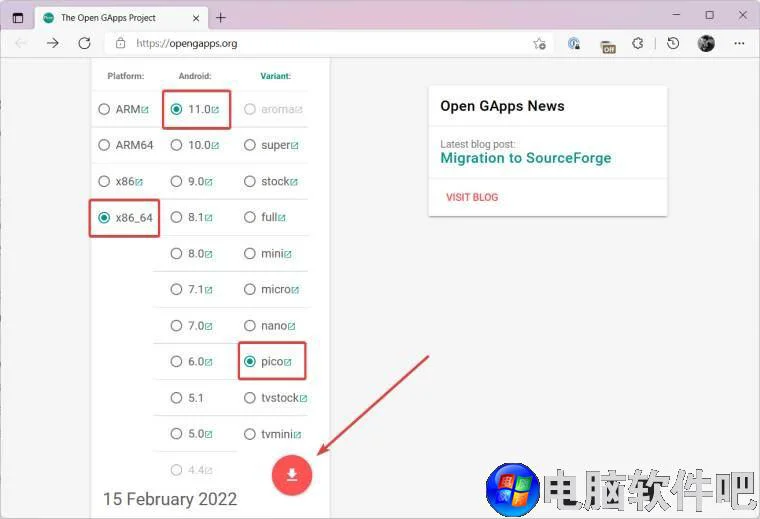760x519 pixels.
Task: Click the info link icon beside stock
Action: (x=294, y=182)
